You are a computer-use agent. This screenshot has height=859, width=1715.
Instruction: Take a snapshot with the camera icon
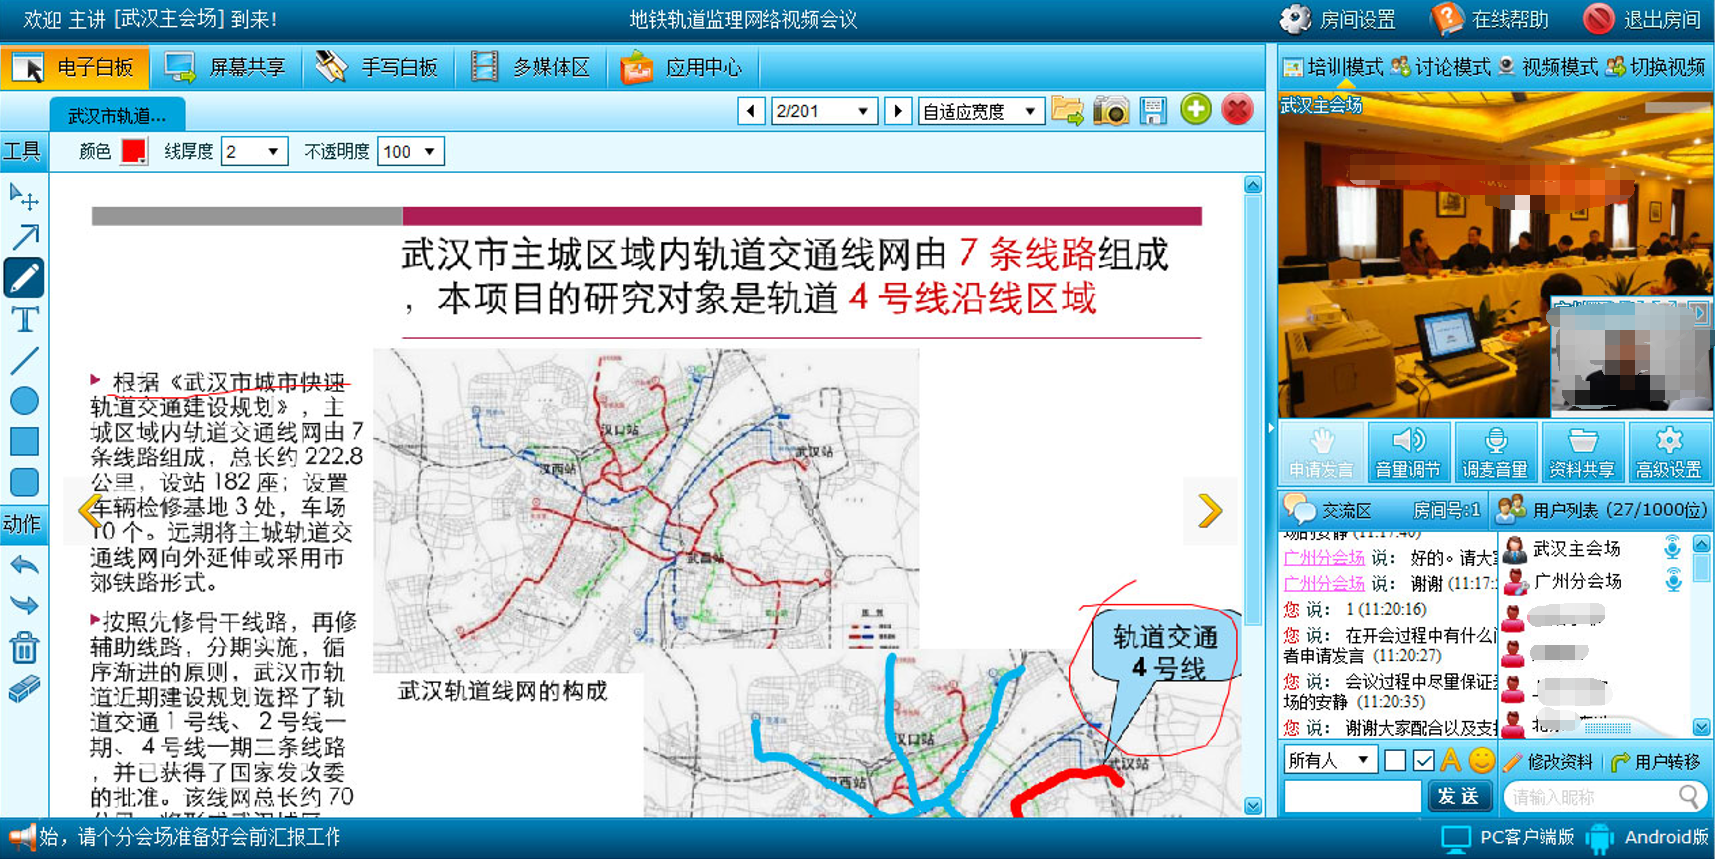pos(1110,110)
